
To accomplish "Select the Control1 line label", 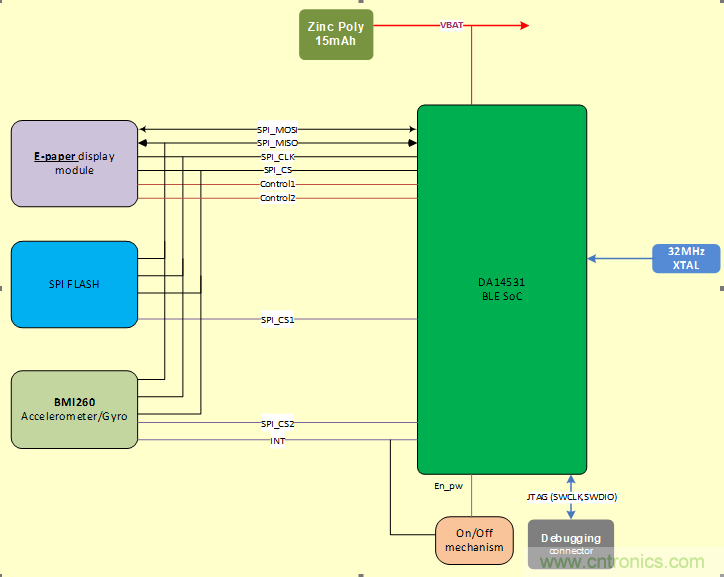I will 277,184.
